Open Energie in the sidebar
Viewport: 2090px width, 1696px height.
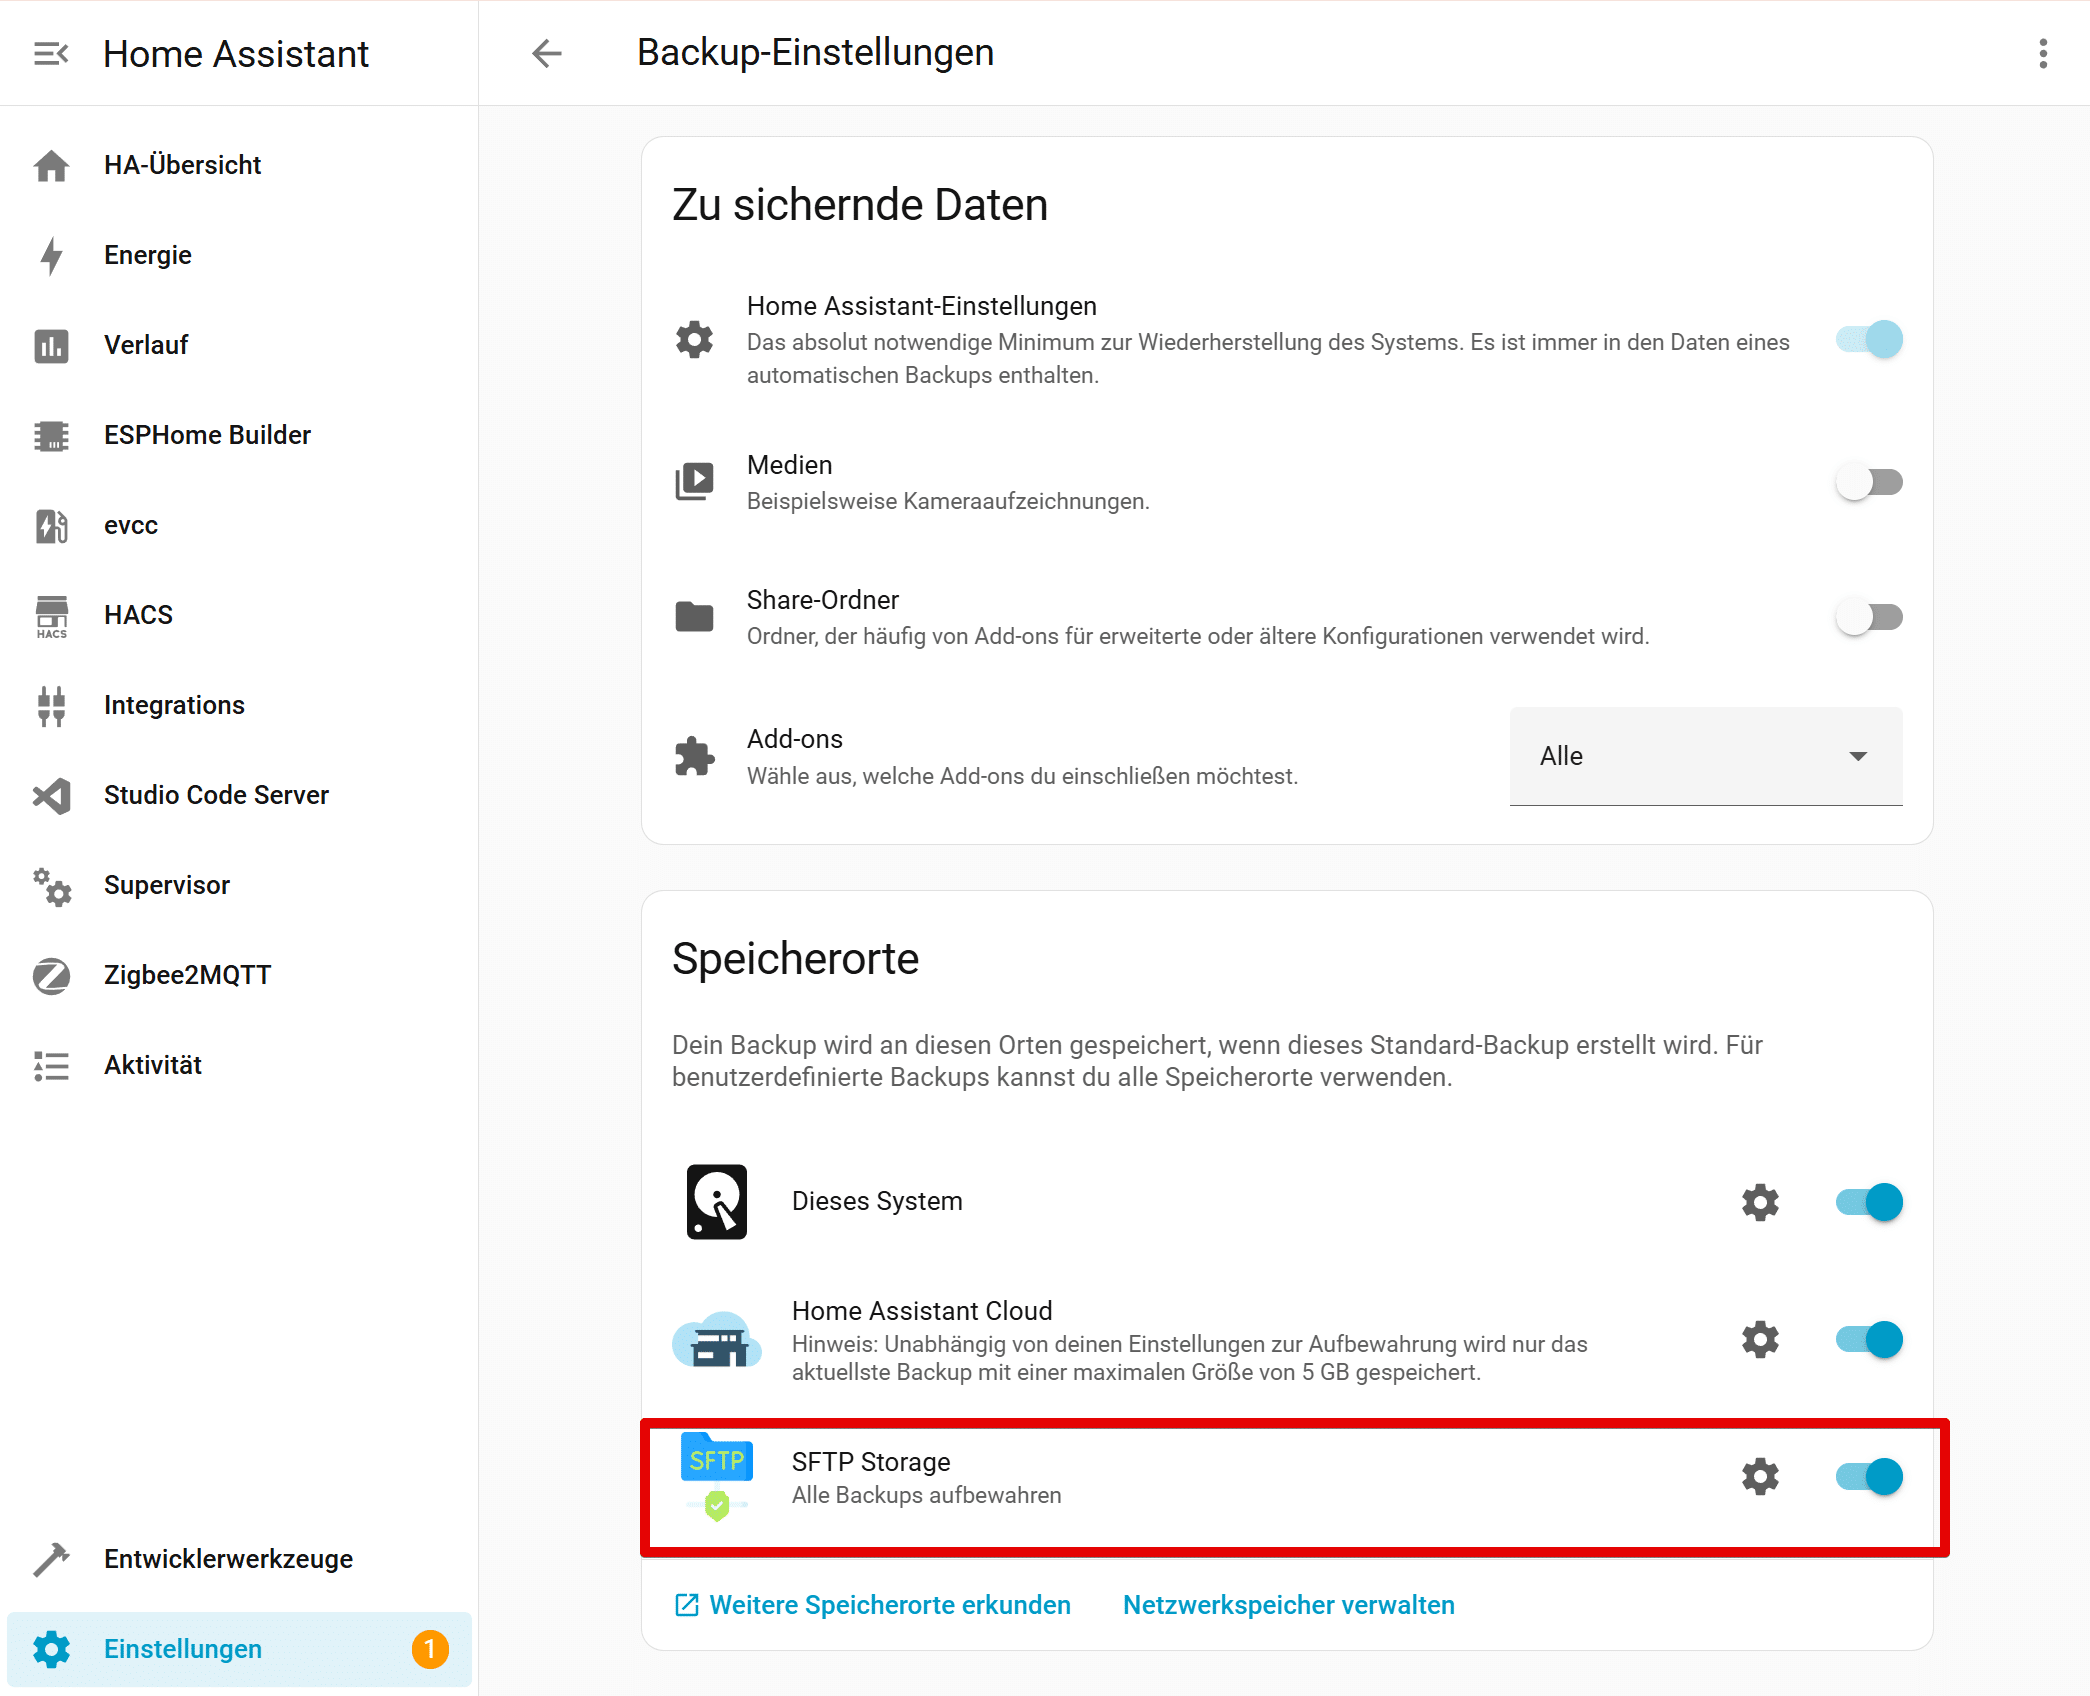pos(239,255)
